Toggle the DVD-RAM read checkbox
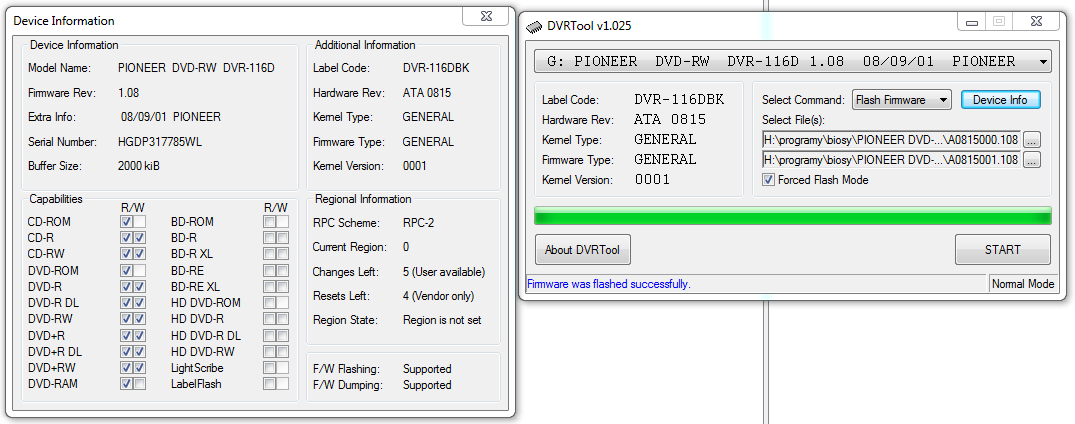The width and height of the screenshot is (1075, 424). [x=126, y=384]
